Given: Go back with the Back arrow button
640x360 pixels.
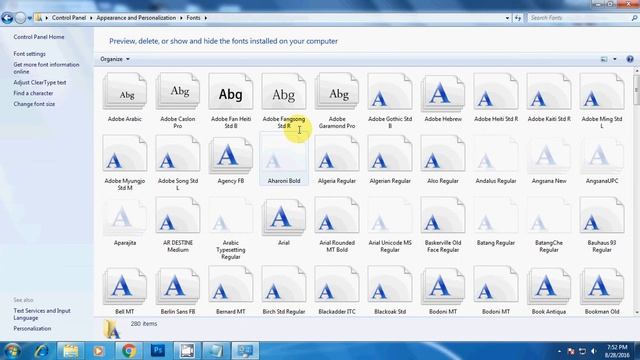Looking at the screenshot, I should click(7, 18).
